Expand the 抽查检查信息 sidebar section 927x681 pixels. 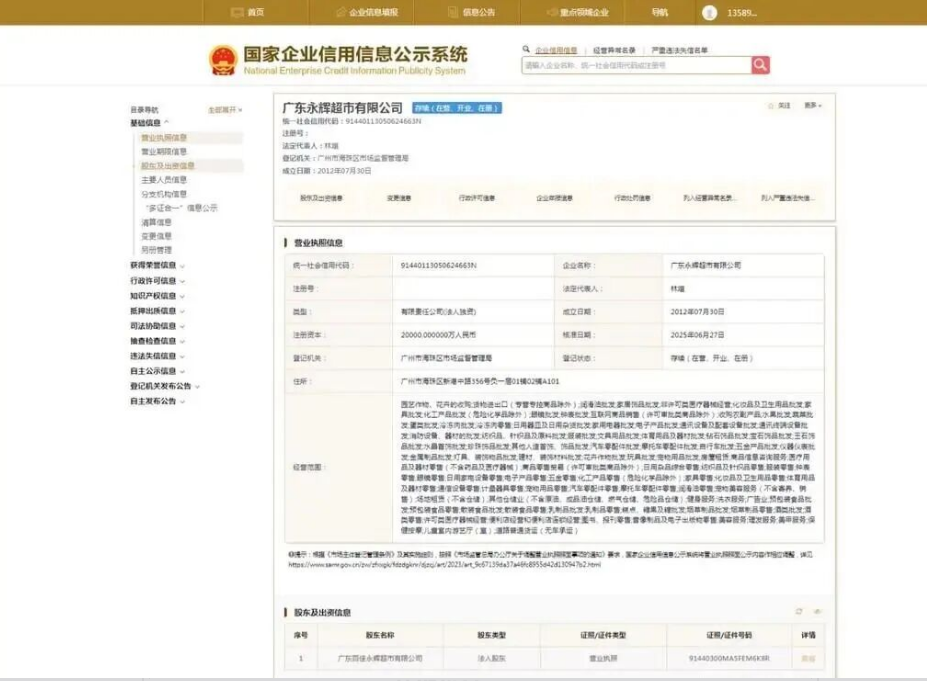coord(158,341)
